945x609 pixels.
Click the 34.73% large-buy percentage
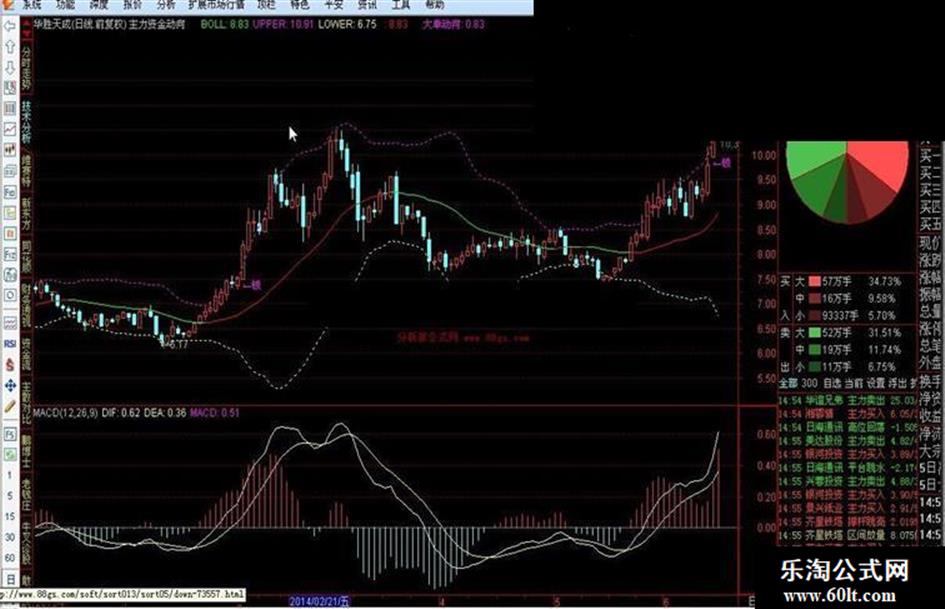(884, 281)
